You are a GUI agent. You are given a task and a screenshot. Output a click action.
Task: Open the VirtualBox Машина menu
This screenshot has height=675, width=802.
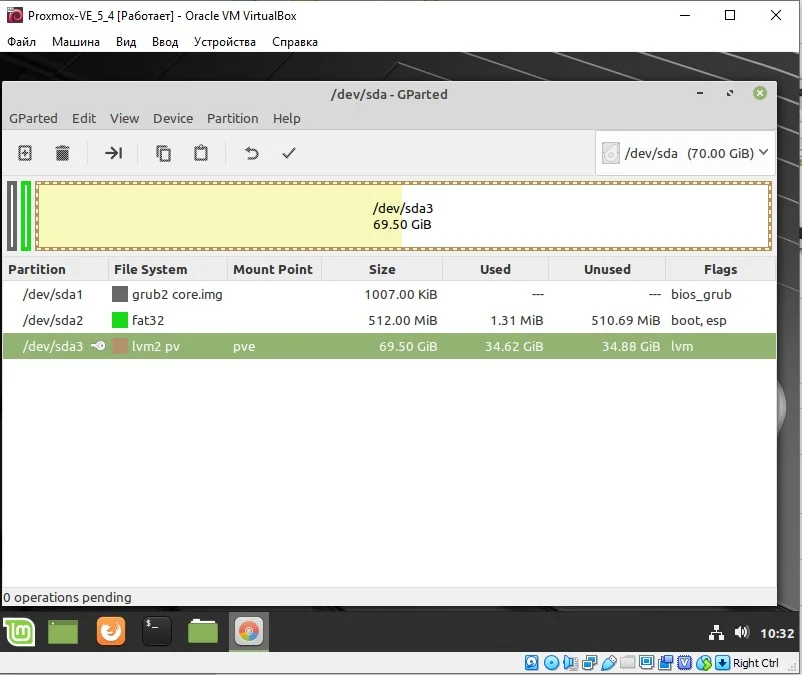76,42
